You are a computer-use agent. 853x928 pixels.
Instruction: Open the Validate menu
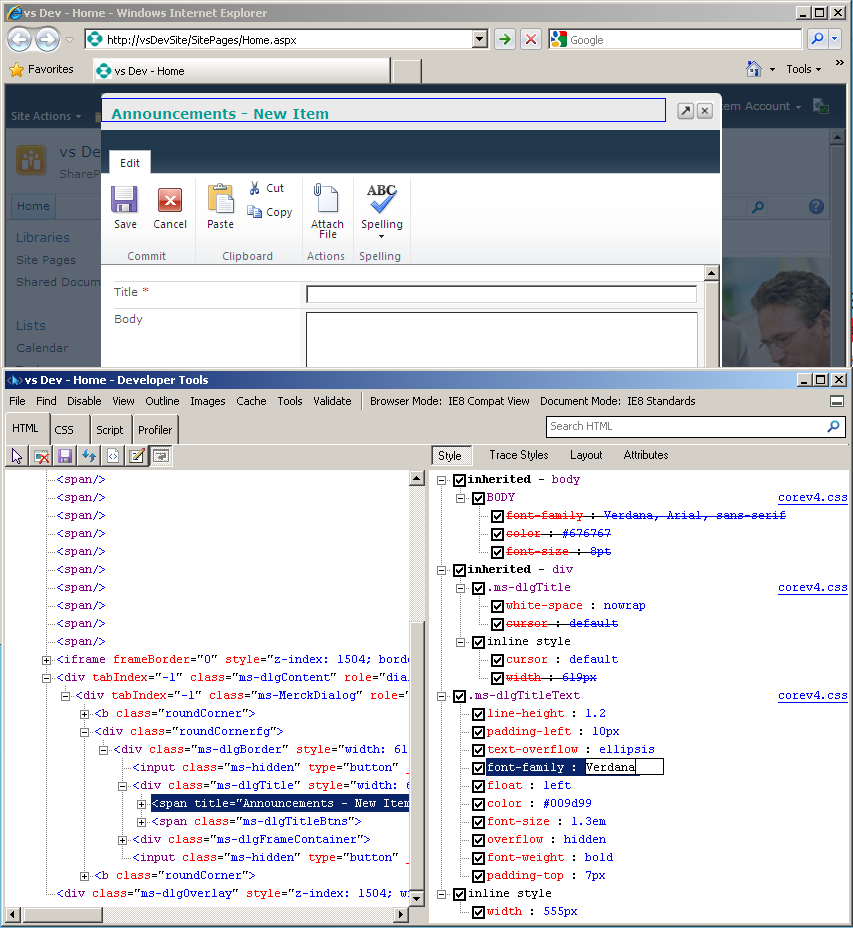pyautogui.click(x=332, y=401)
